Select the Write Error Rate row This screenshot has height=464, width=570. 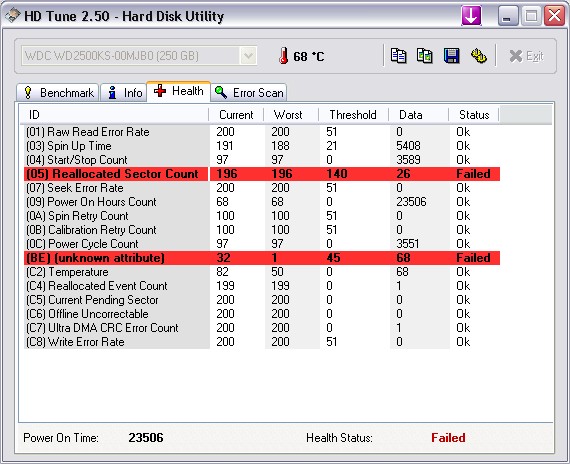(262, 342)
